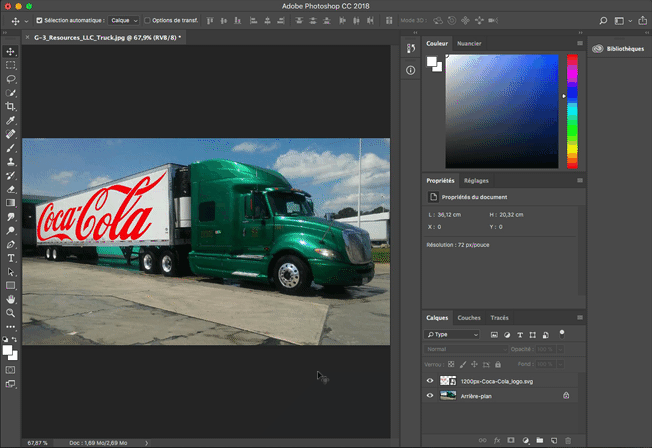652x448 pixels.
Task: Toggle Quick Mask mode
Action: point(10,370)
